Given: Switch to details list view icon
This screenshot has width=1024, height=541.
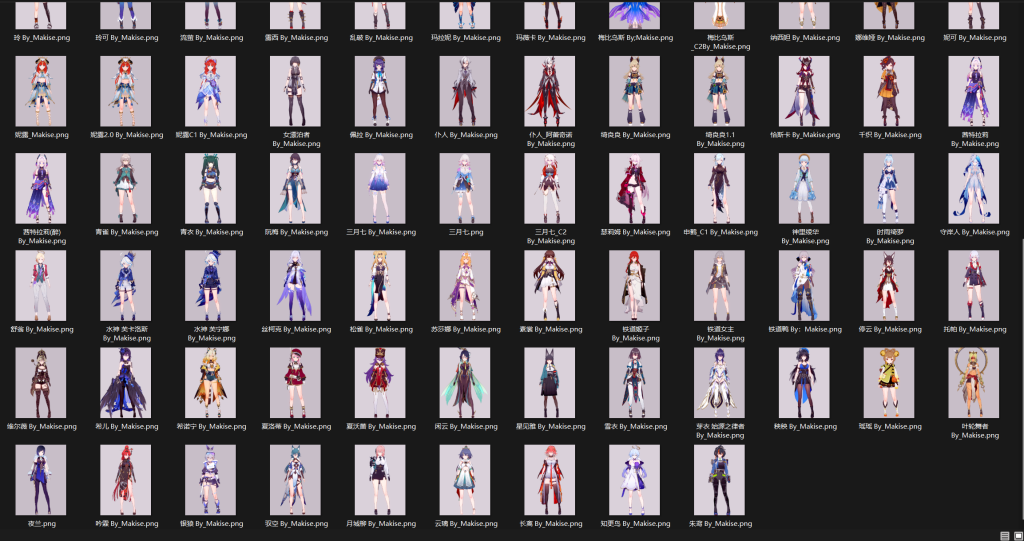Looking at the screenshot, I should (x=1004, y=535).
